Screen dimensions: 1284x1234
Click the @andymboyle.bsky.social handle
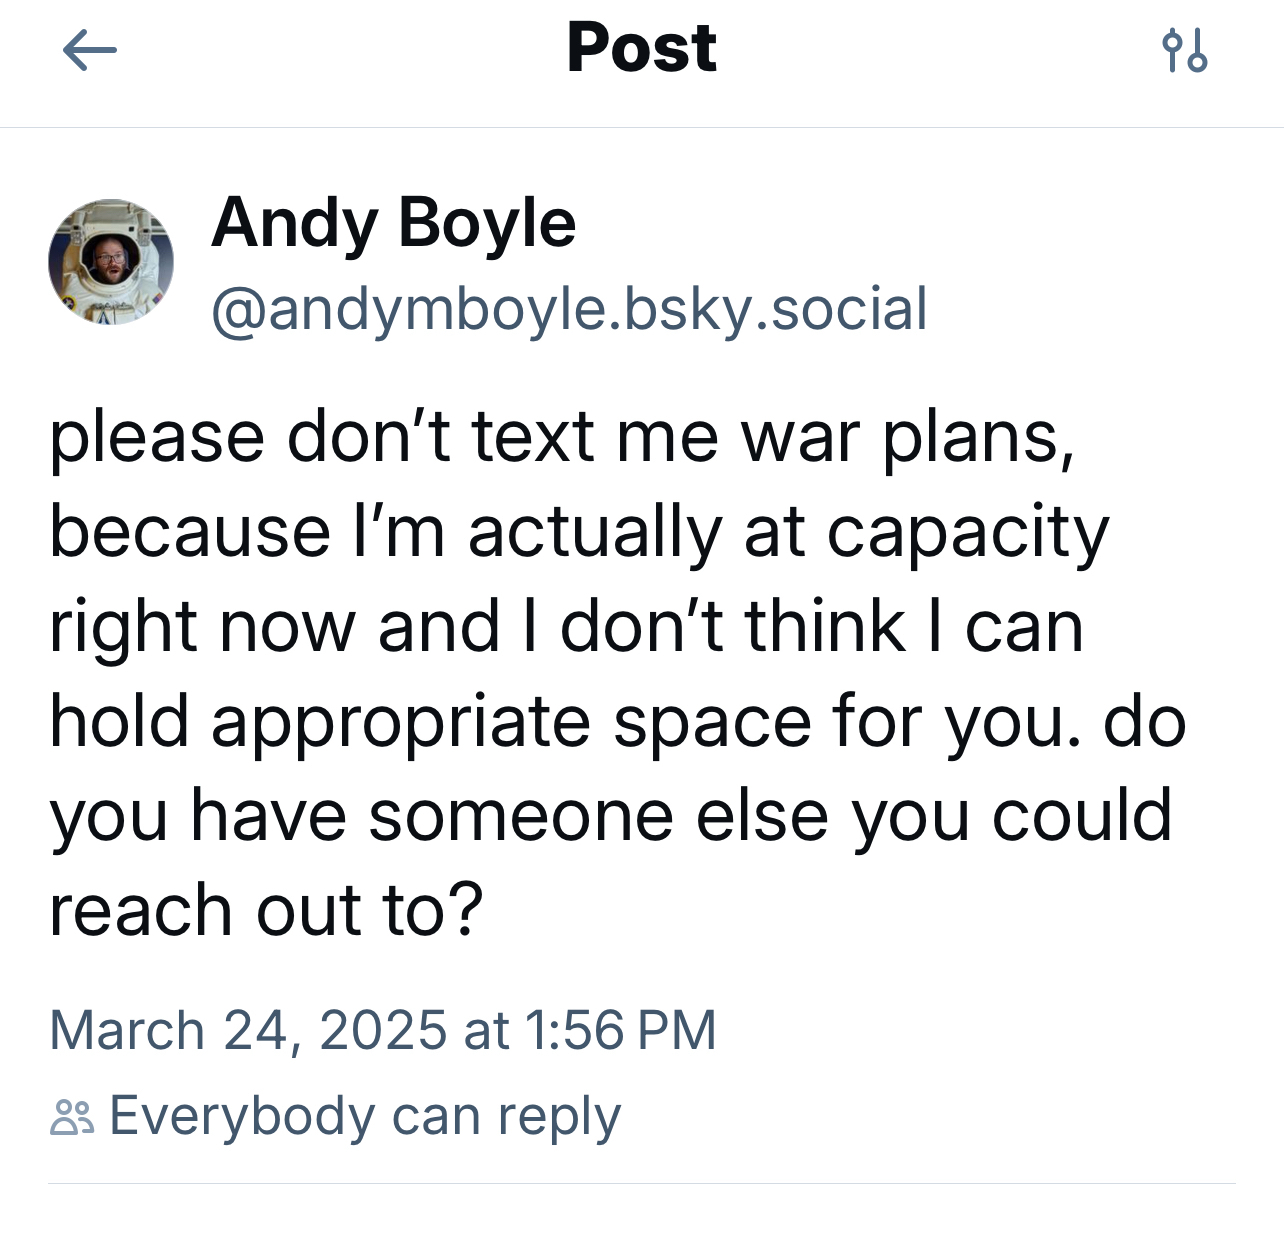[569, 309]
